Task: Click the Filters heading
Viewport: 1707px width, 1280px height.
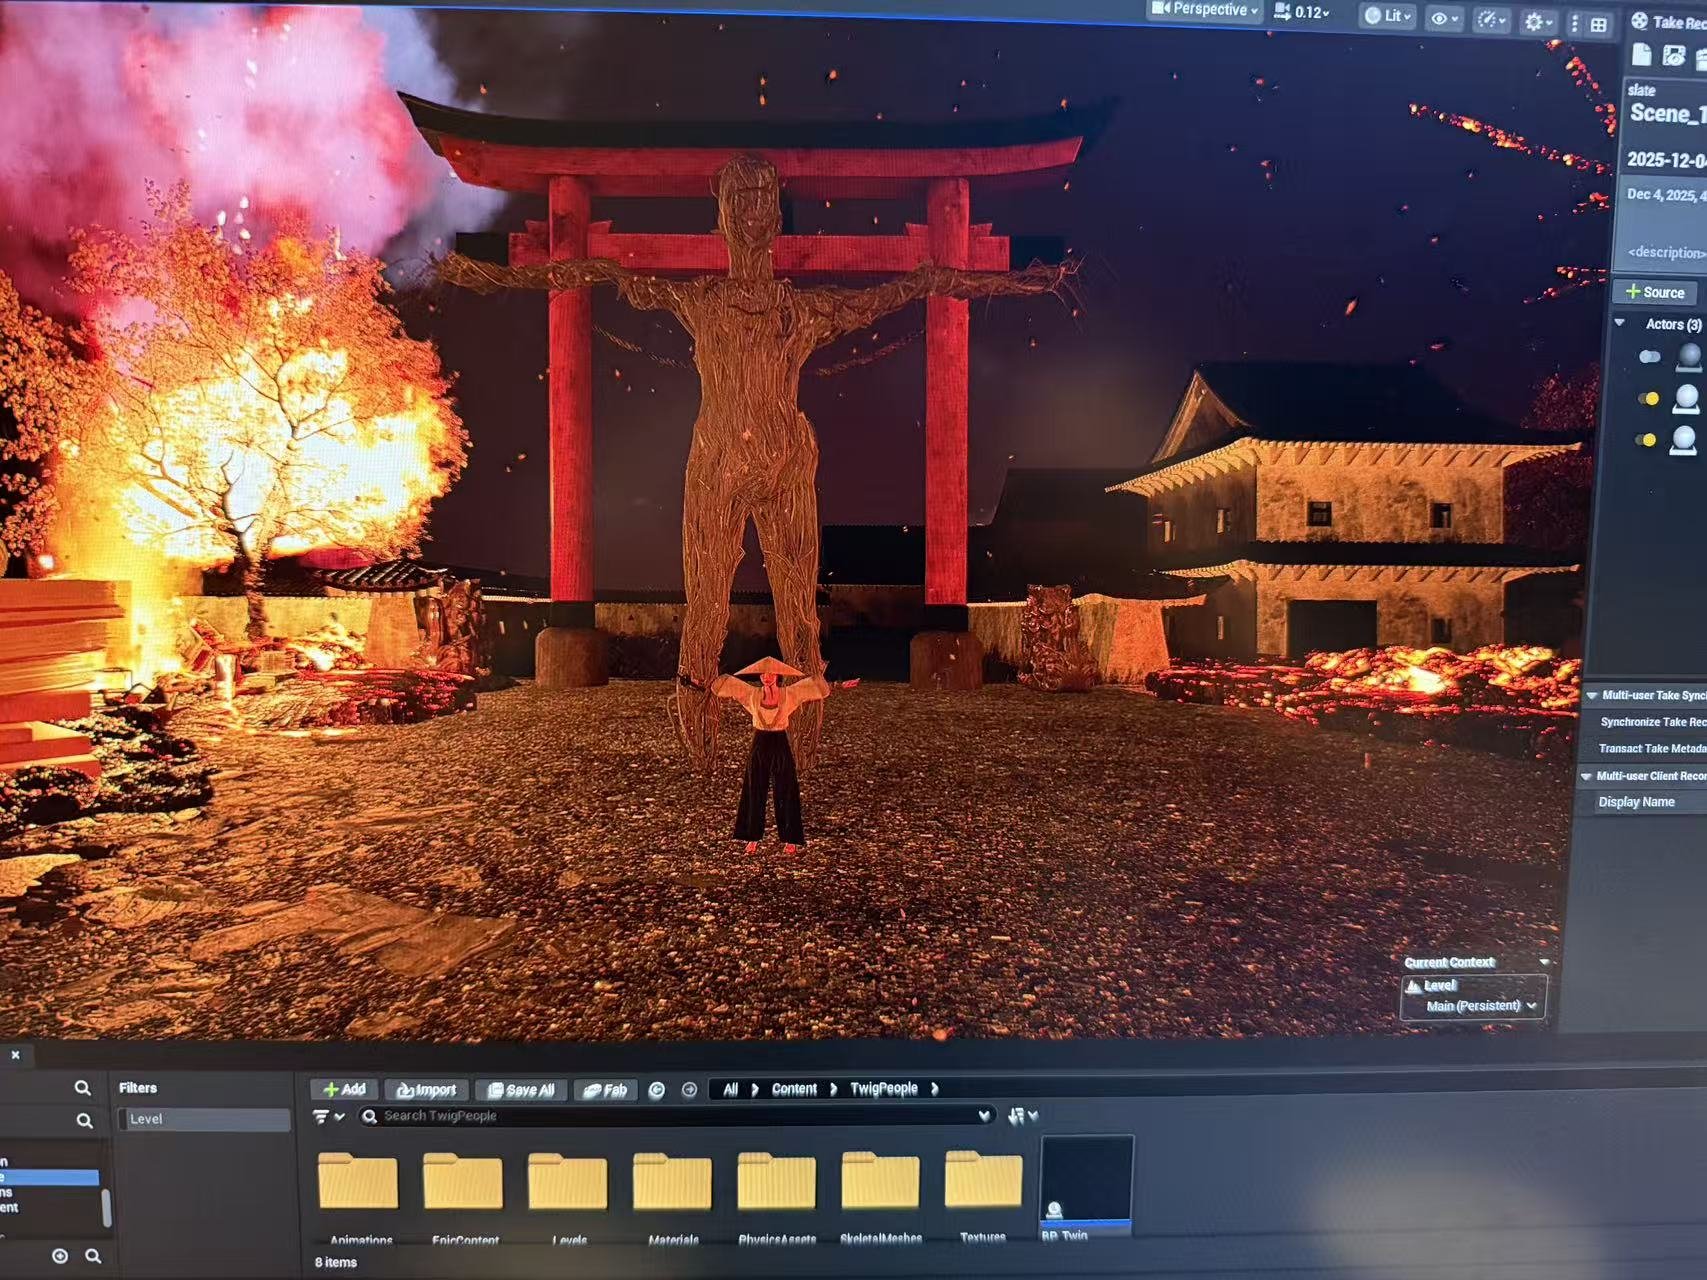Action: 138,1088
